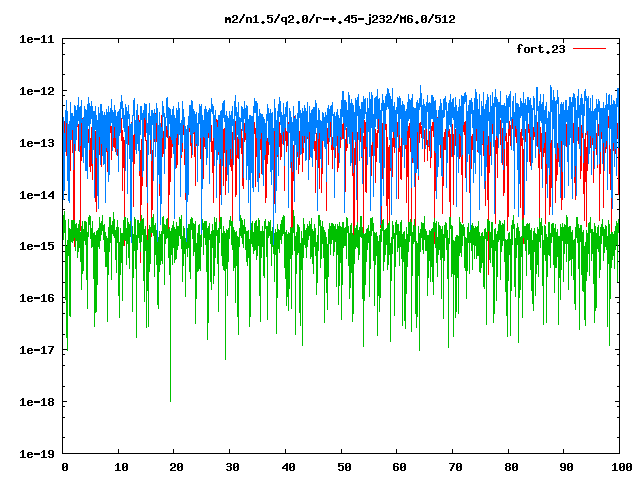Click the y-axis label 1e-14
Viewport: 640px width, 480px height.
click(37, 195)
